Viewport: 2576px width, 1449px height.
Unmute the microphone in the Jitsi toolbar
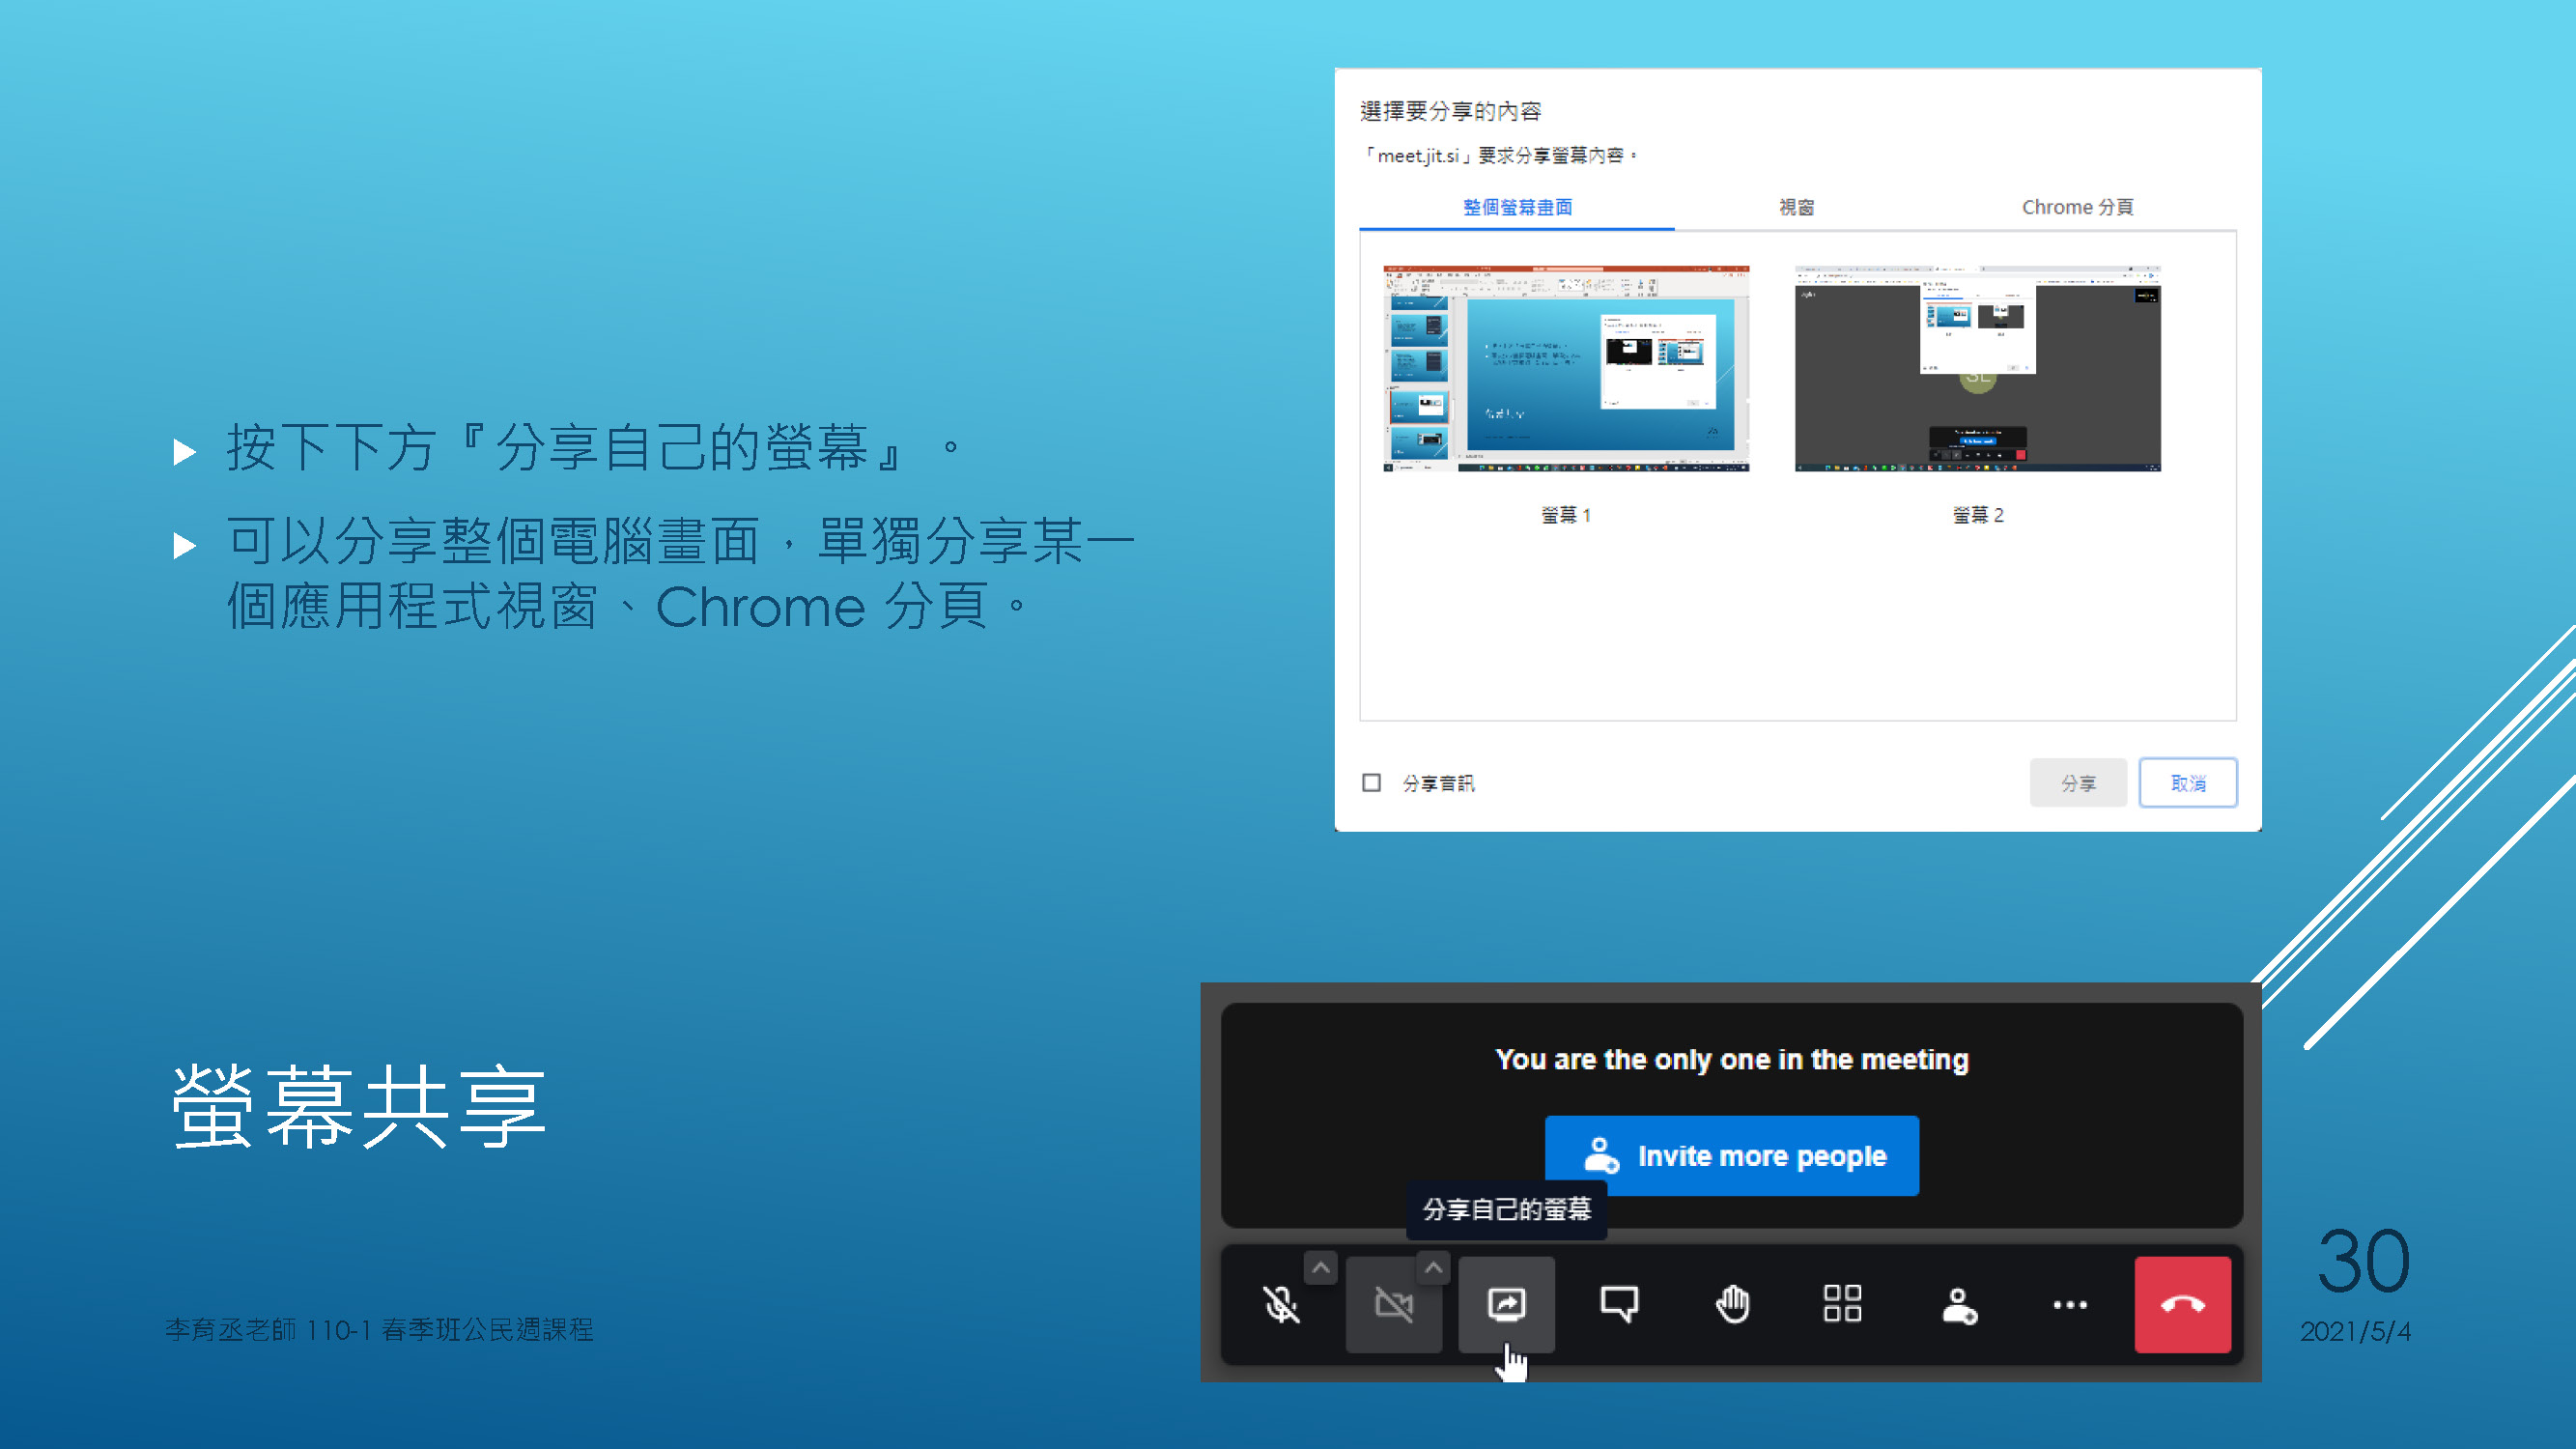(1281, 1305)
